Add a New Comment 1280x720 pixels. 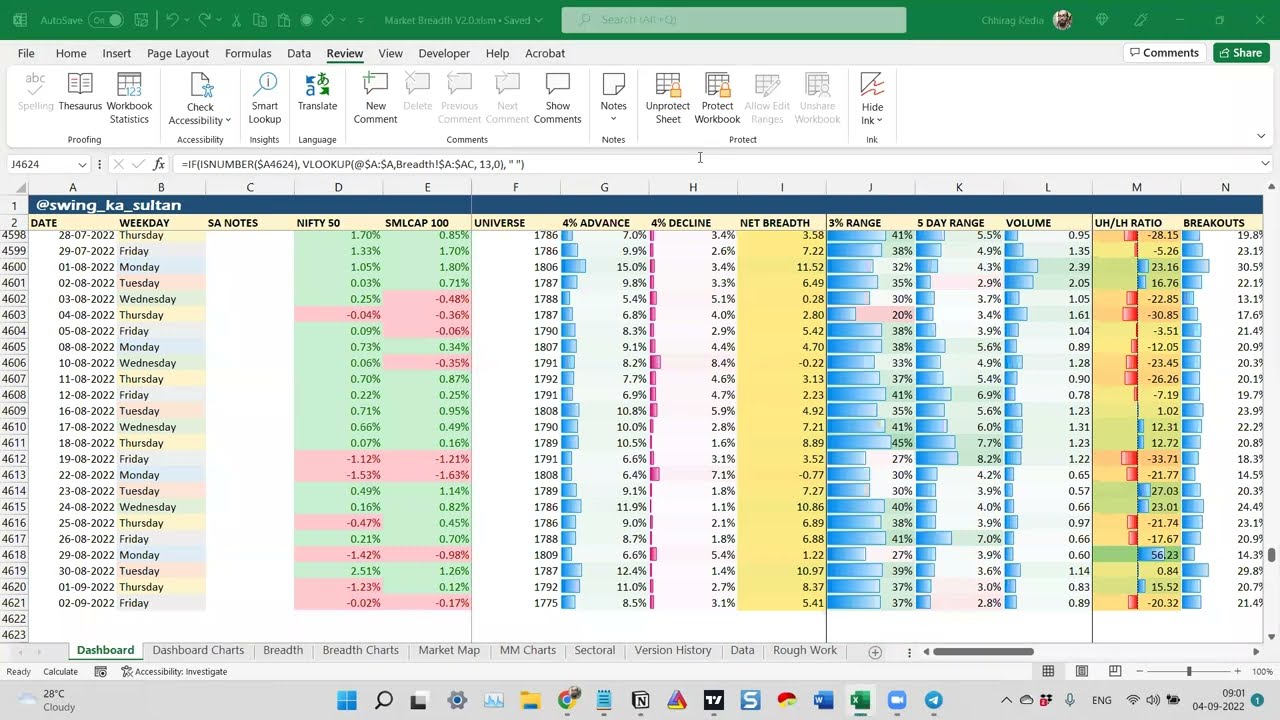pos(375,98)
